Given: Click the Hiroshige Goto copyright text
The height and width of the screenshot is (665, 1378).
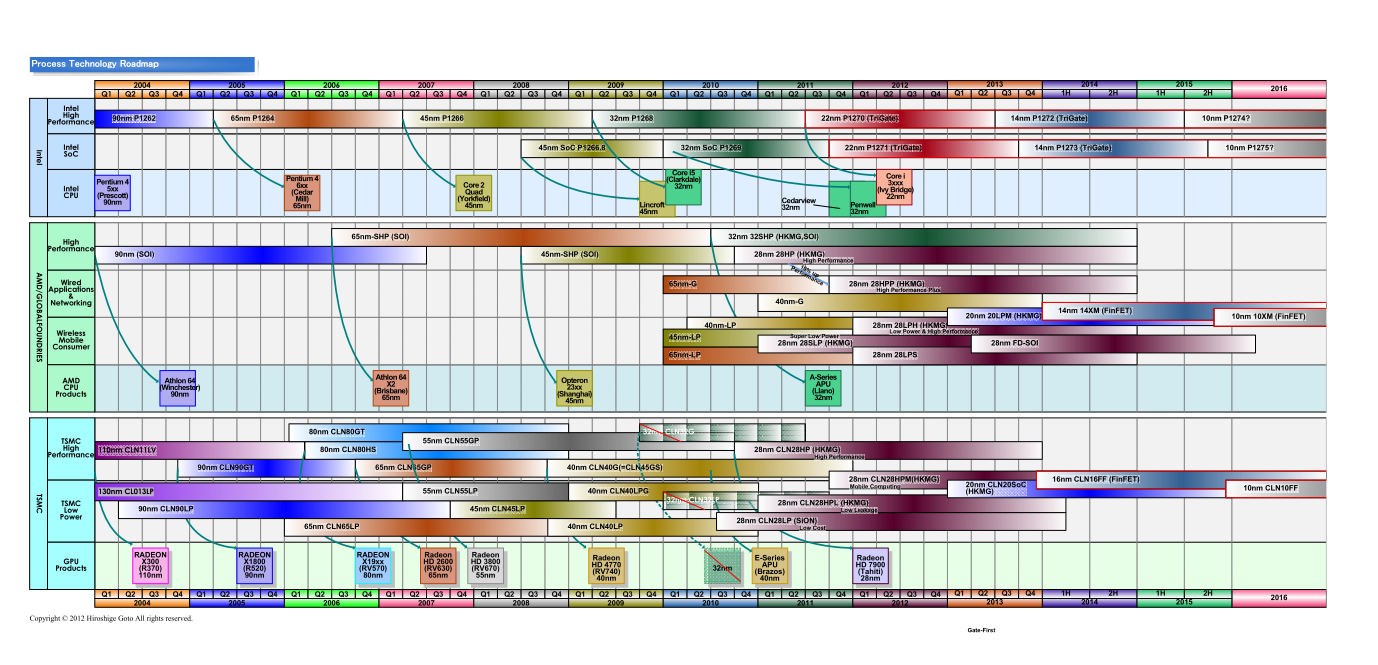Looking at the screenshot, I should tap(111, 619).
